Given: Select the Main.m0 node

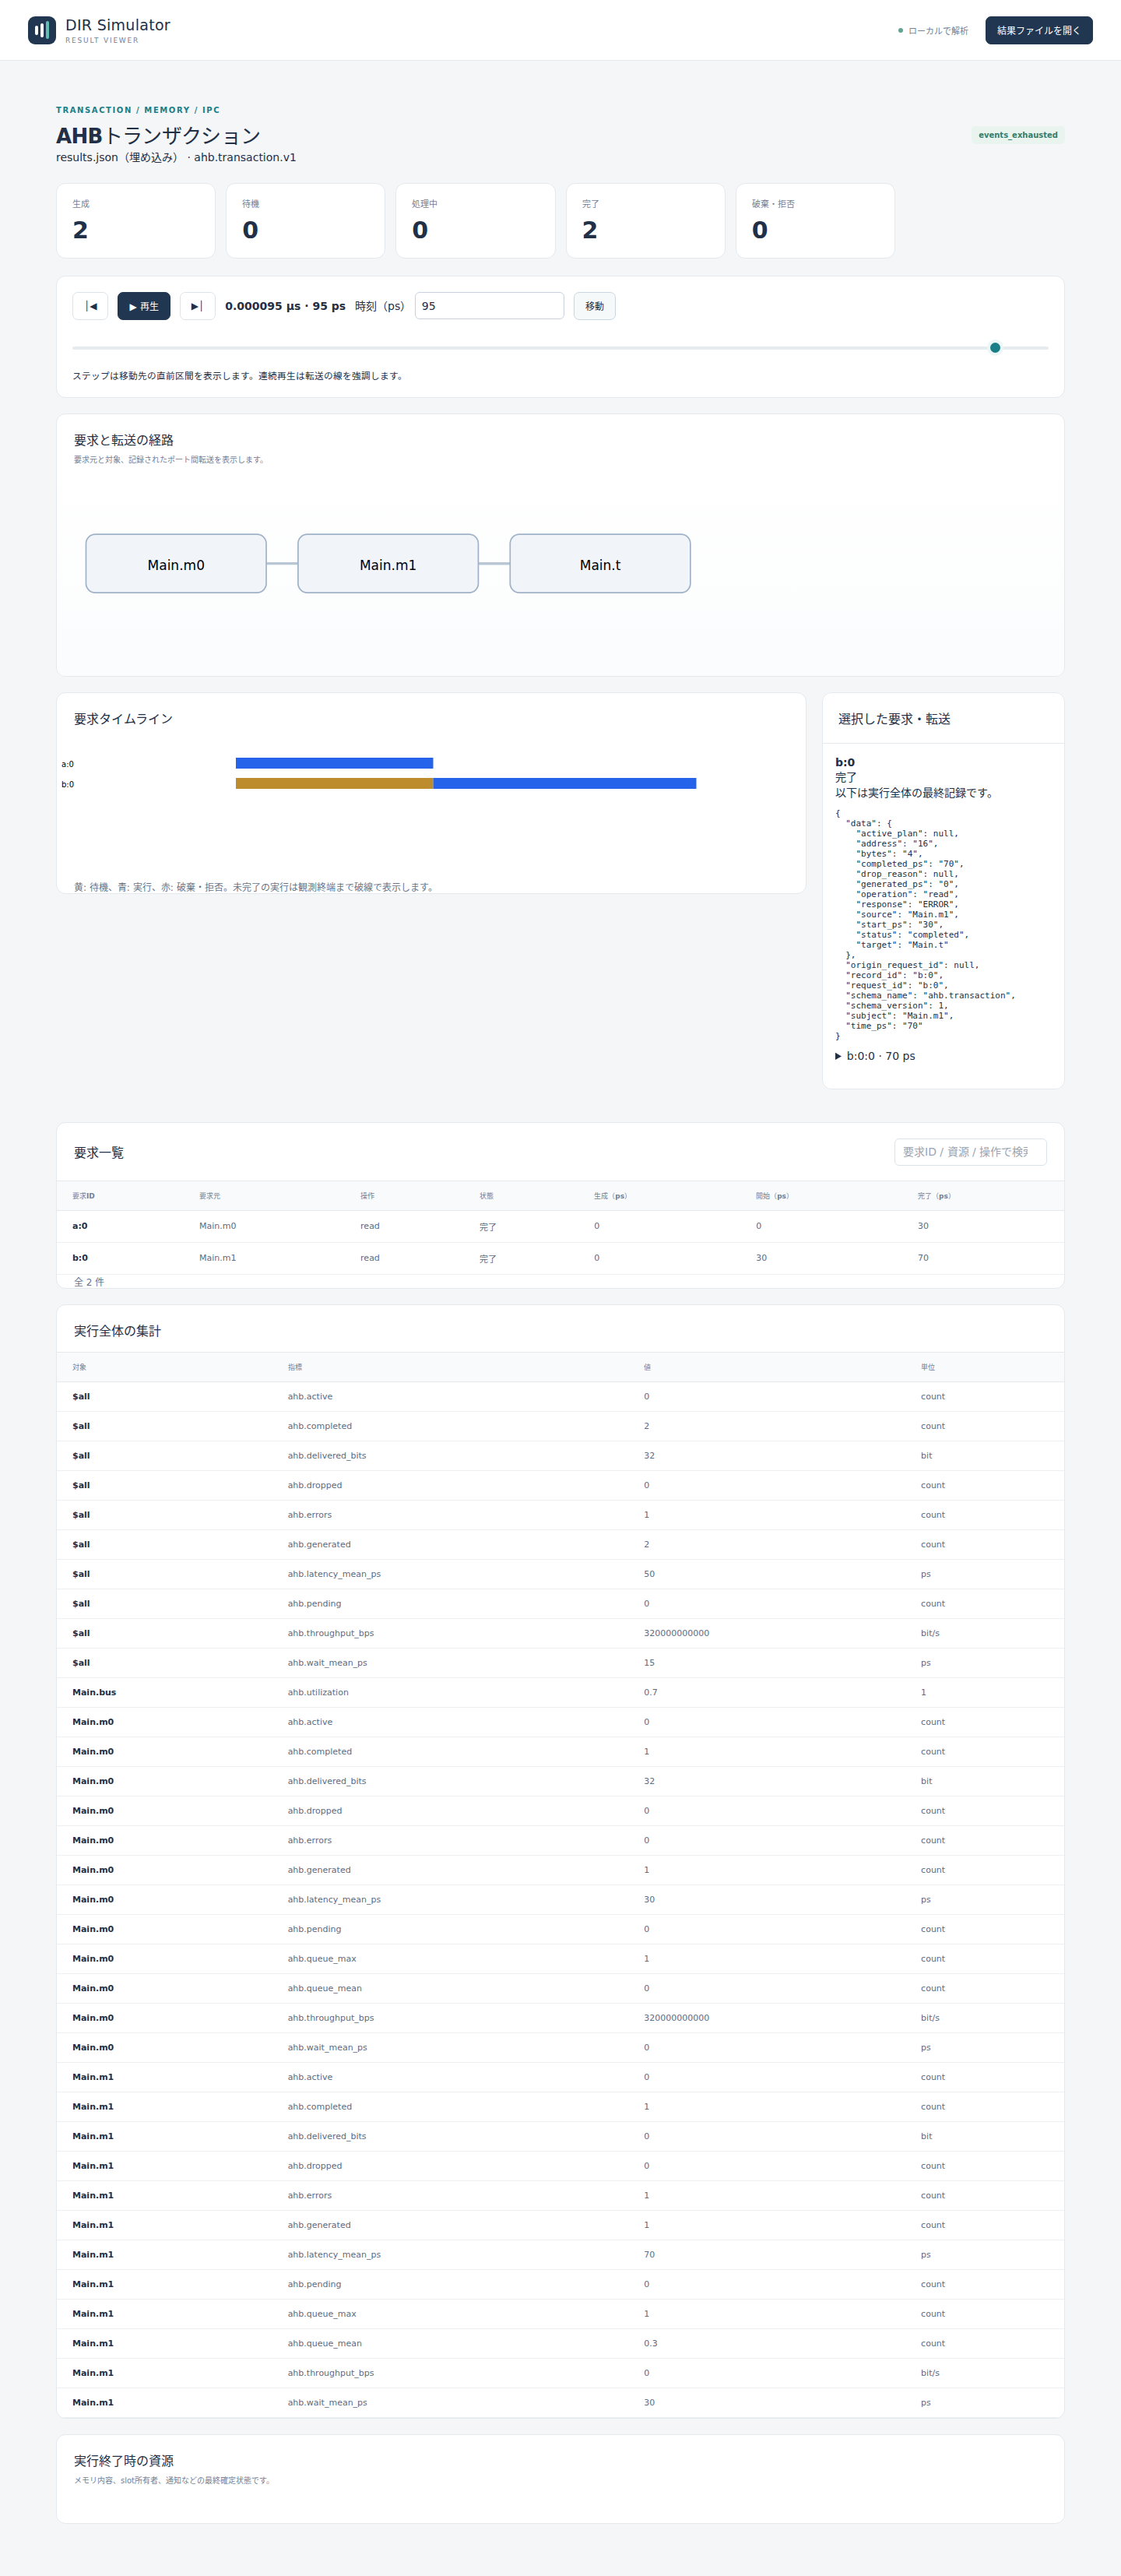Looking at the screenshot, I should click(176, 564).
